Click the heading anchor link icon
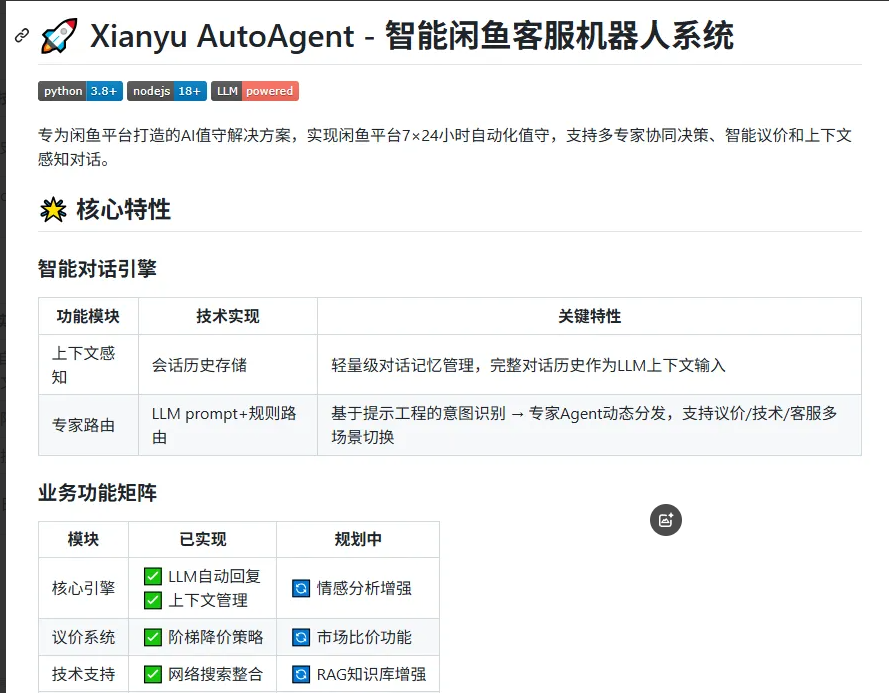The height and width of the screenshot is (693, 889). (22, 35)
